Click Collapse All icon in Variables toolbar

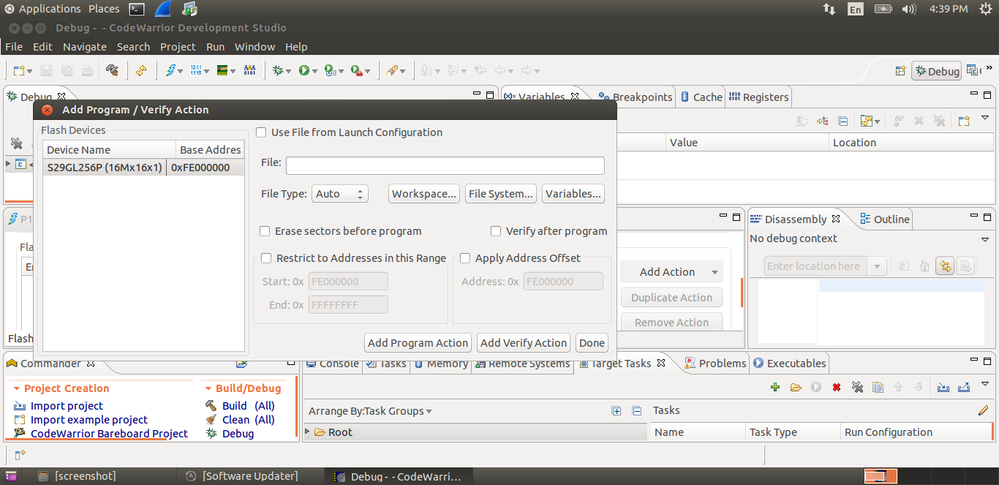pyautogui.click(x=842, y=120)
